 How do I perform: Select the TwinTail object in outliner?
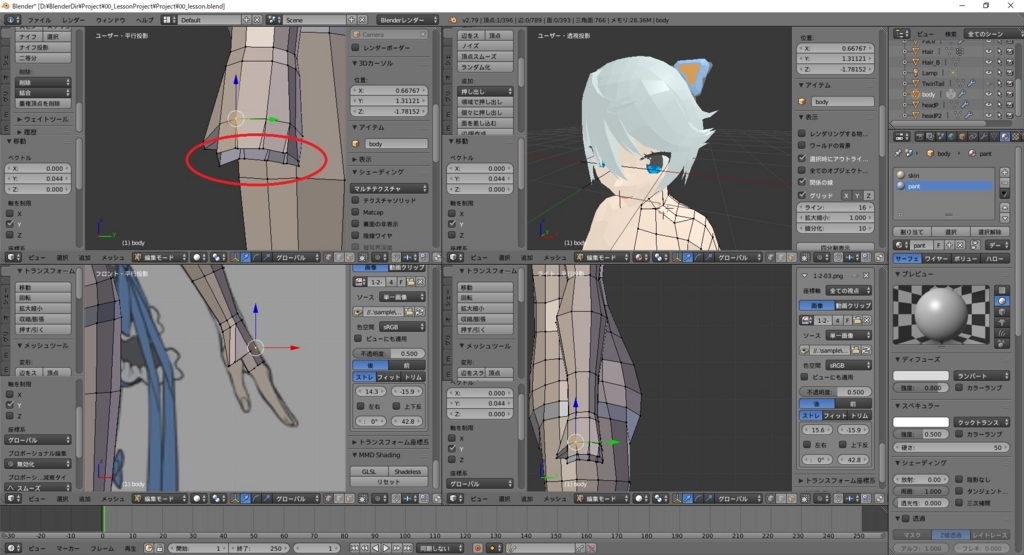(x=933, y=84)
